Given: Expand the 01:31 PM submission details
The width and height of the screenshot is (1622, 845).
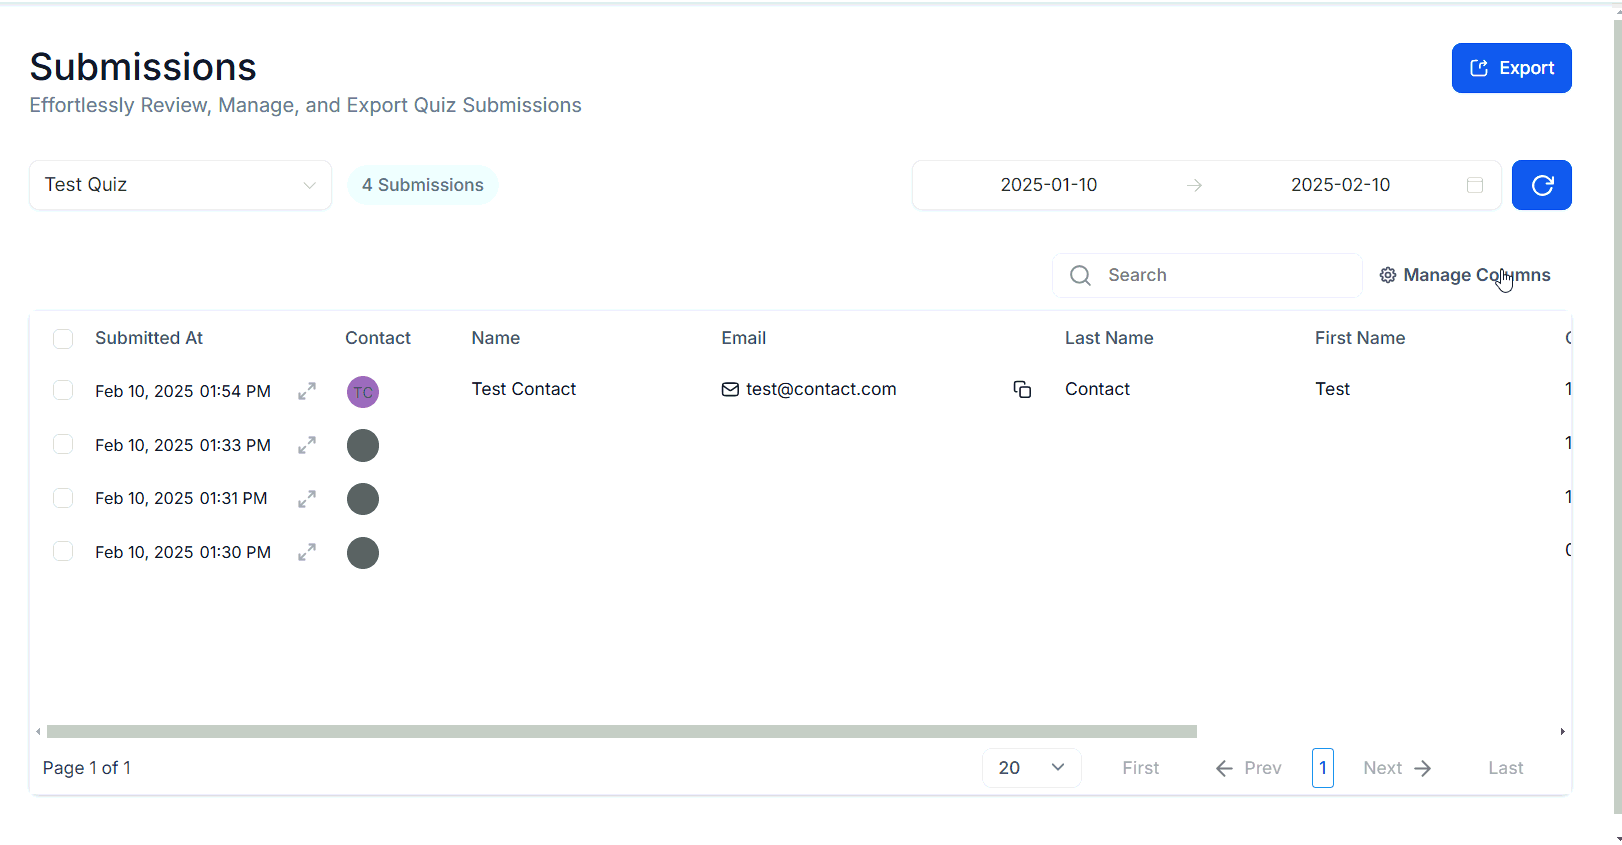Looking at the screenshot, I should (307, 498).
